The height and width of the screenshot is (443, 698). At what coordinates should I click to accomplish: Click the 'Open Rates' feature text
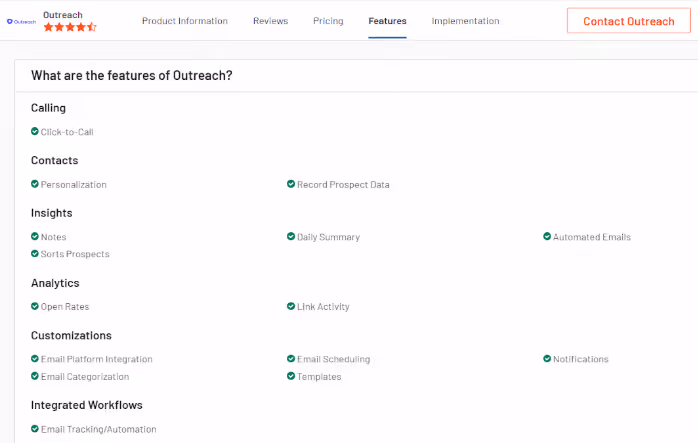(x=65, y=307)
